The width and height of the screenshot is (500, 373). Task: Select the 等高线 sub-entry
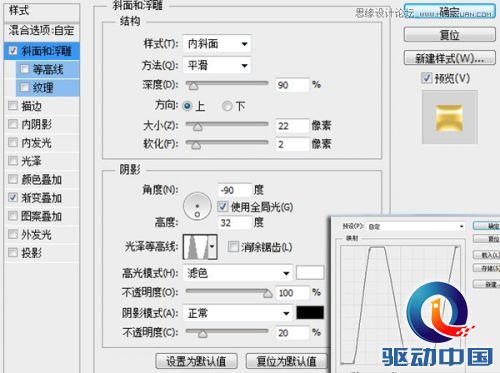click(x=47, y=69)
